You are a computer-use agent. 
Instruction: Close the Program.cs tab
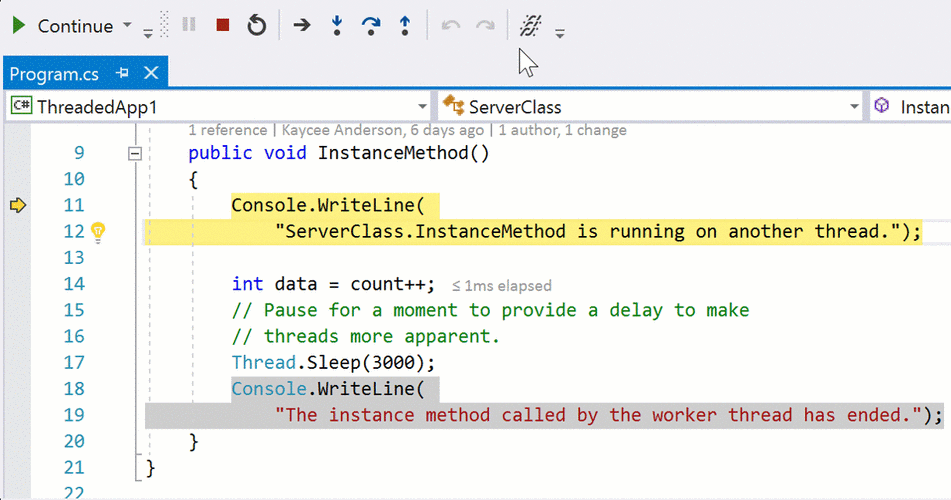(x=151, y=73)
